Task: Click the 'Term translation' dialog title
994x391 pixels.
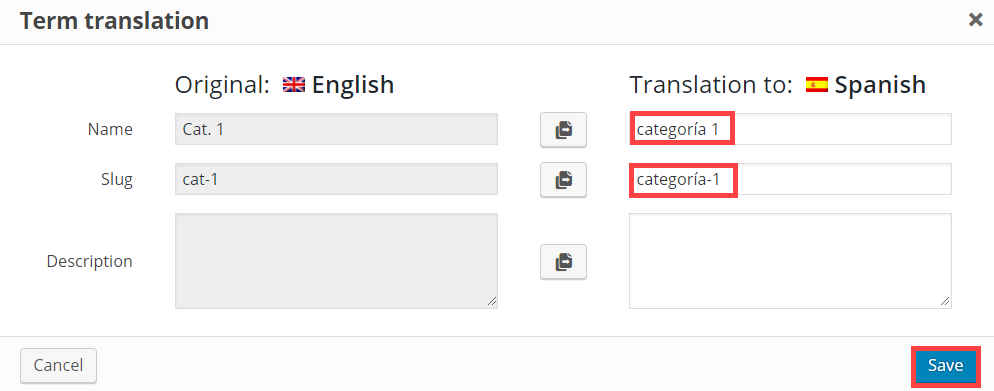Action: [x=114, y=21]
